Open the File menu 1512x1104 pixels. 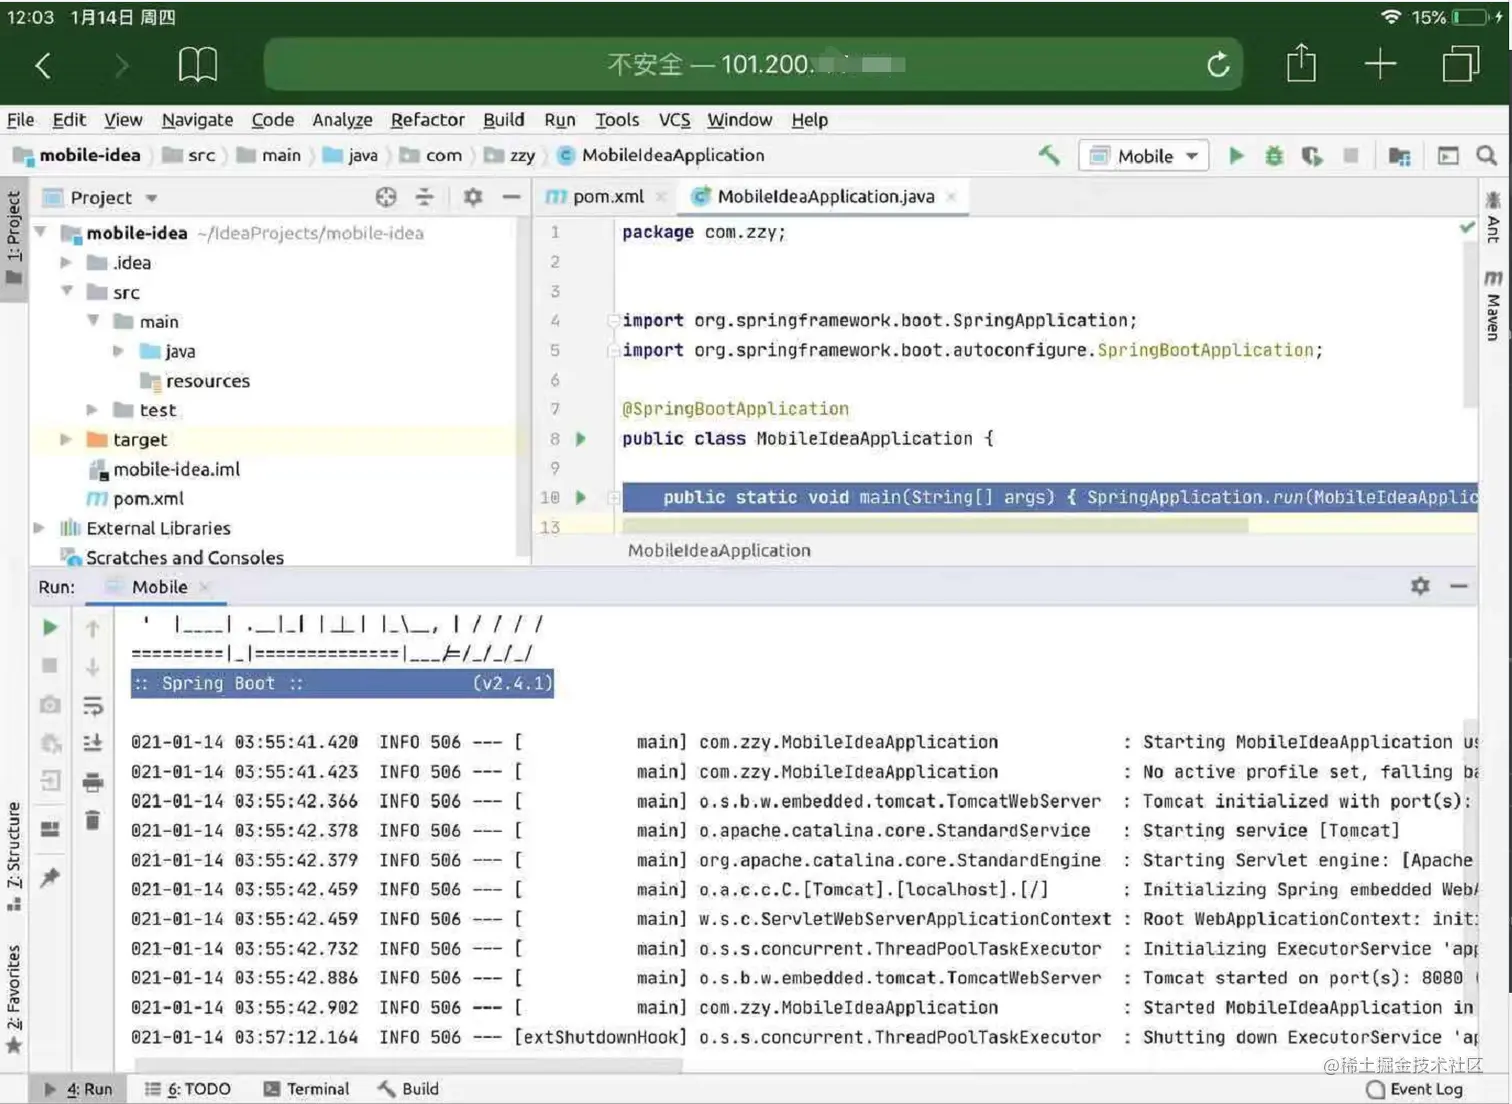point(20,120)
